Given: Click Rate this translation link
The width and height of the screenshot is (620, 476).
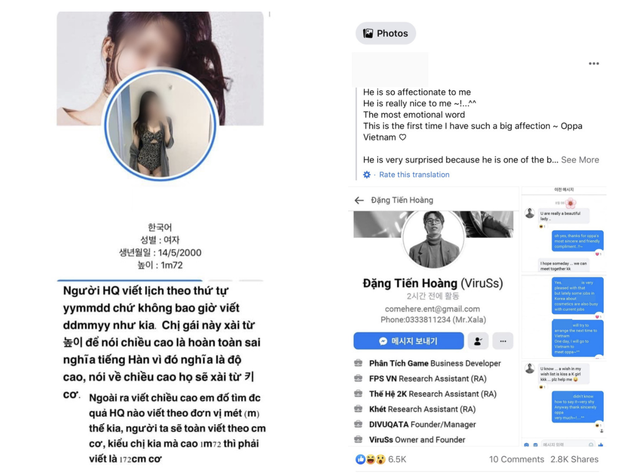Looking at the screenshot, I should point(414,174).
